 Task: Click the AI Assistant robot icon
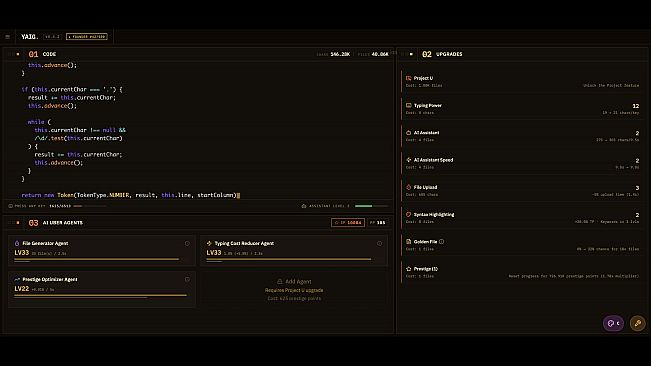tap(409, 133)
